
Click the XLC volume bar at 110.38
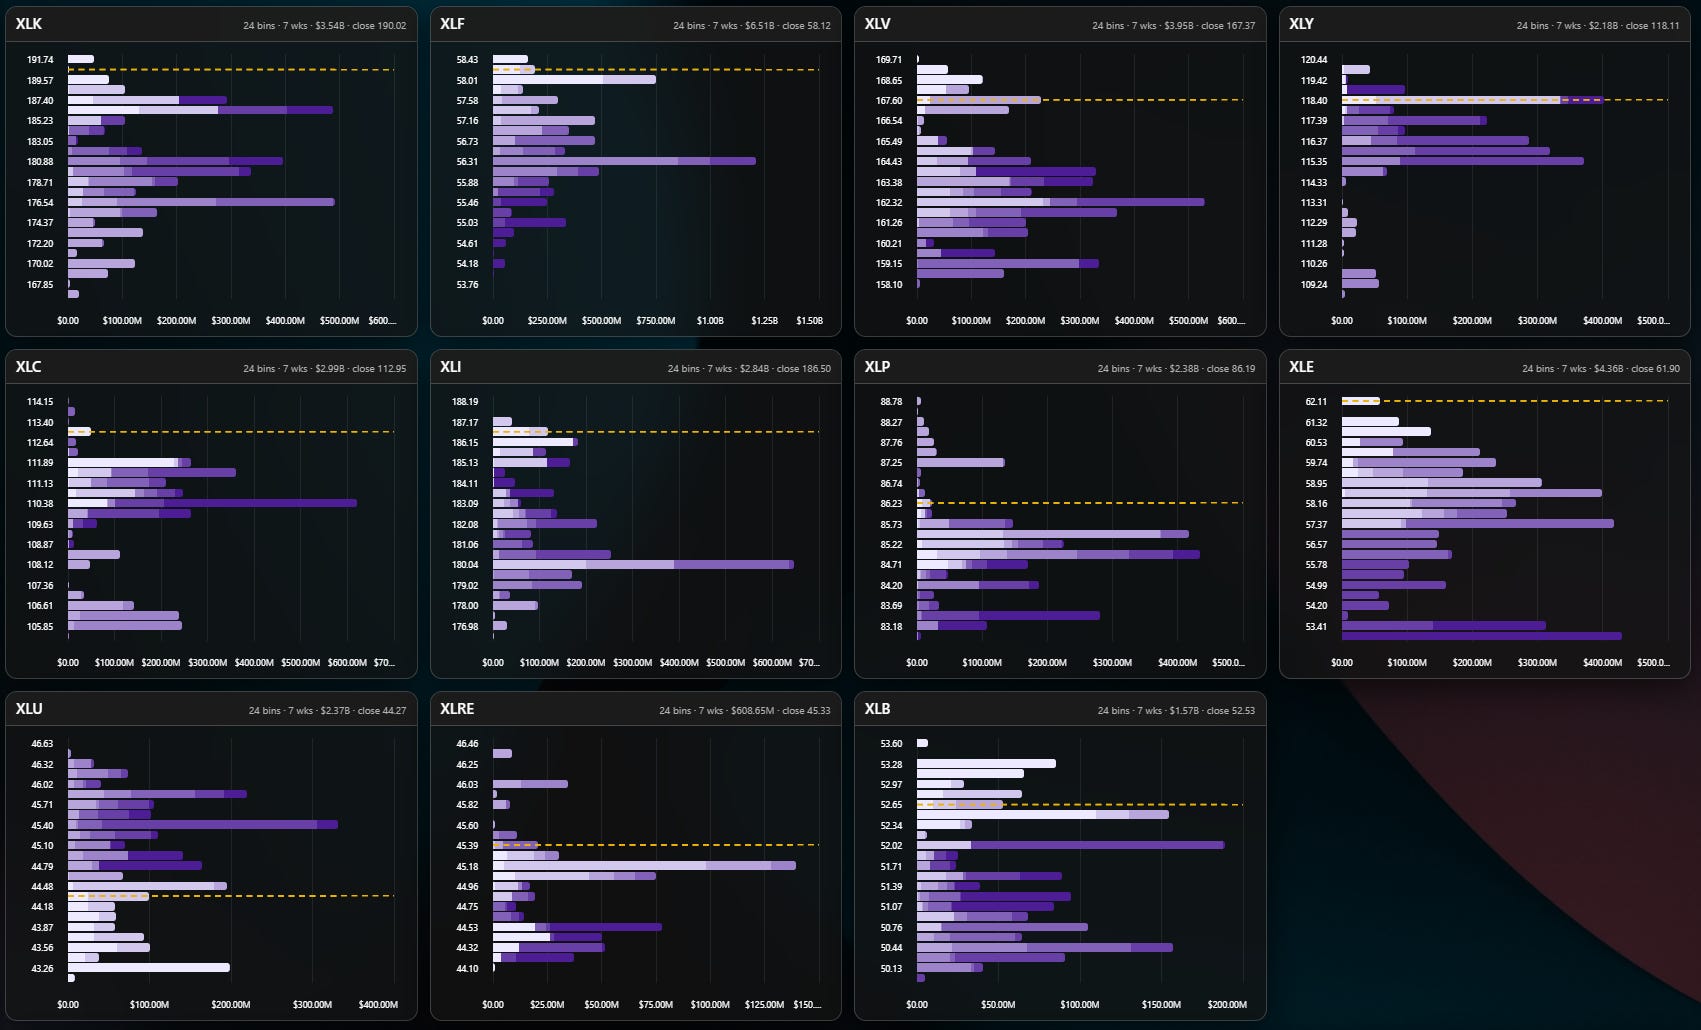pyautogui.click(x=212, y=503)
